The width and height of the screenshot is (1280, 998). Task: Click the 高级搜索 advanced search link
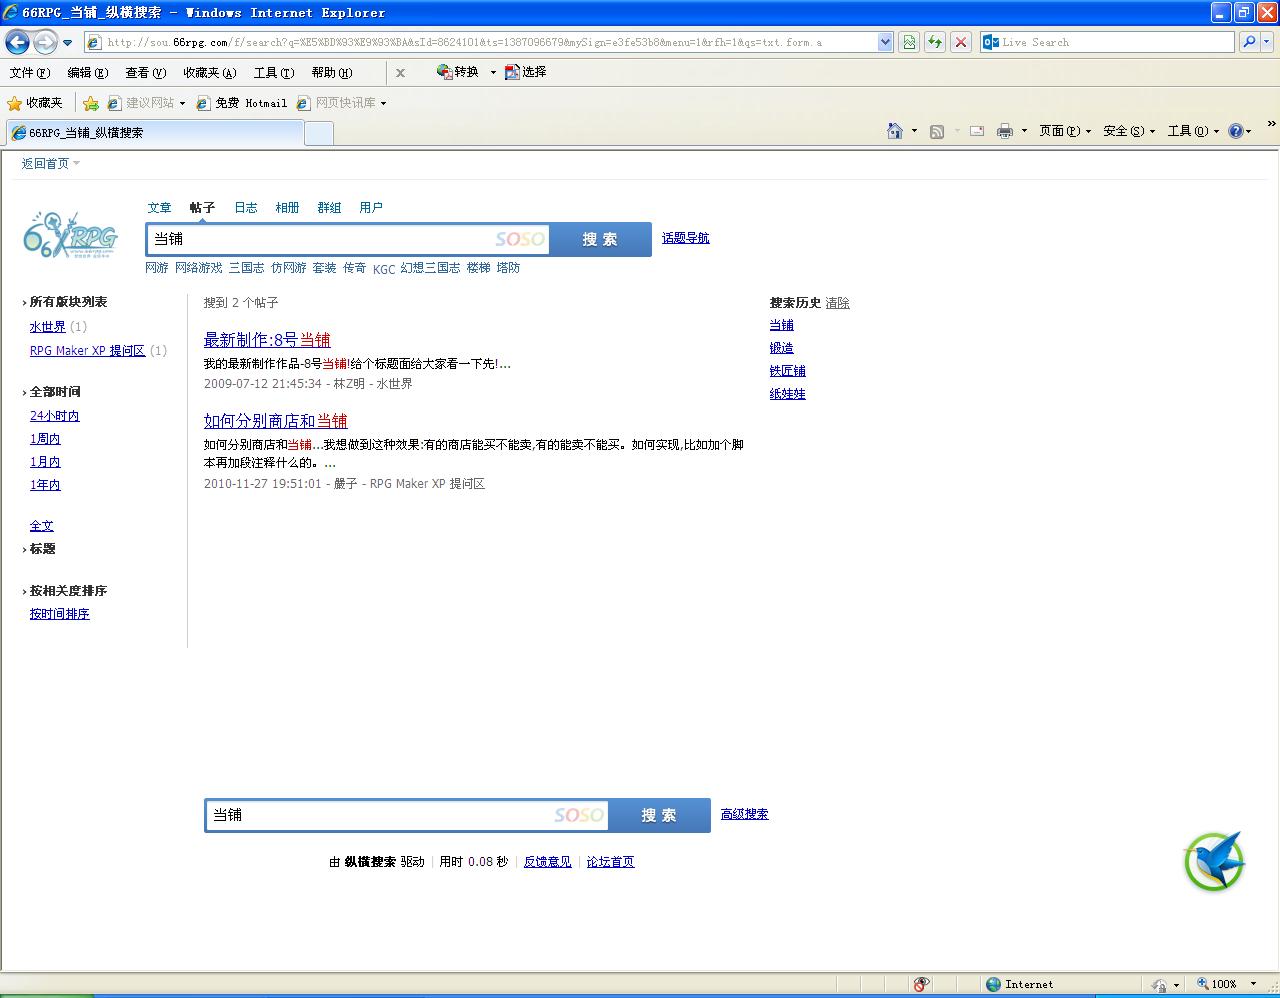(745, 814)
